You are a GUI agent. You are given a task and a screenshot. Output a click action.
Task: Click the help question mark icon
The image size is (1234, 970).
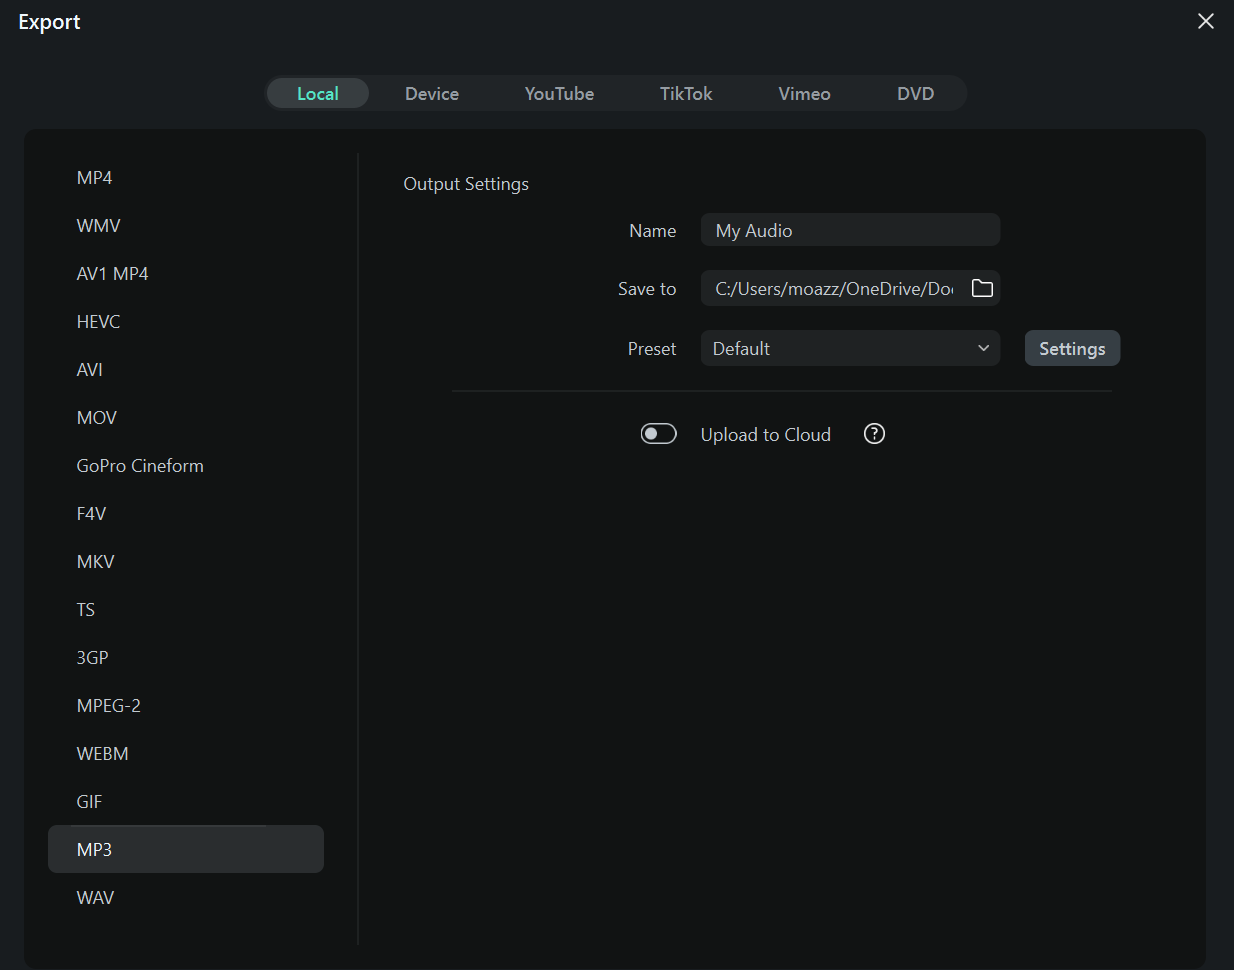pyautogui.click(x=874, y=434)
